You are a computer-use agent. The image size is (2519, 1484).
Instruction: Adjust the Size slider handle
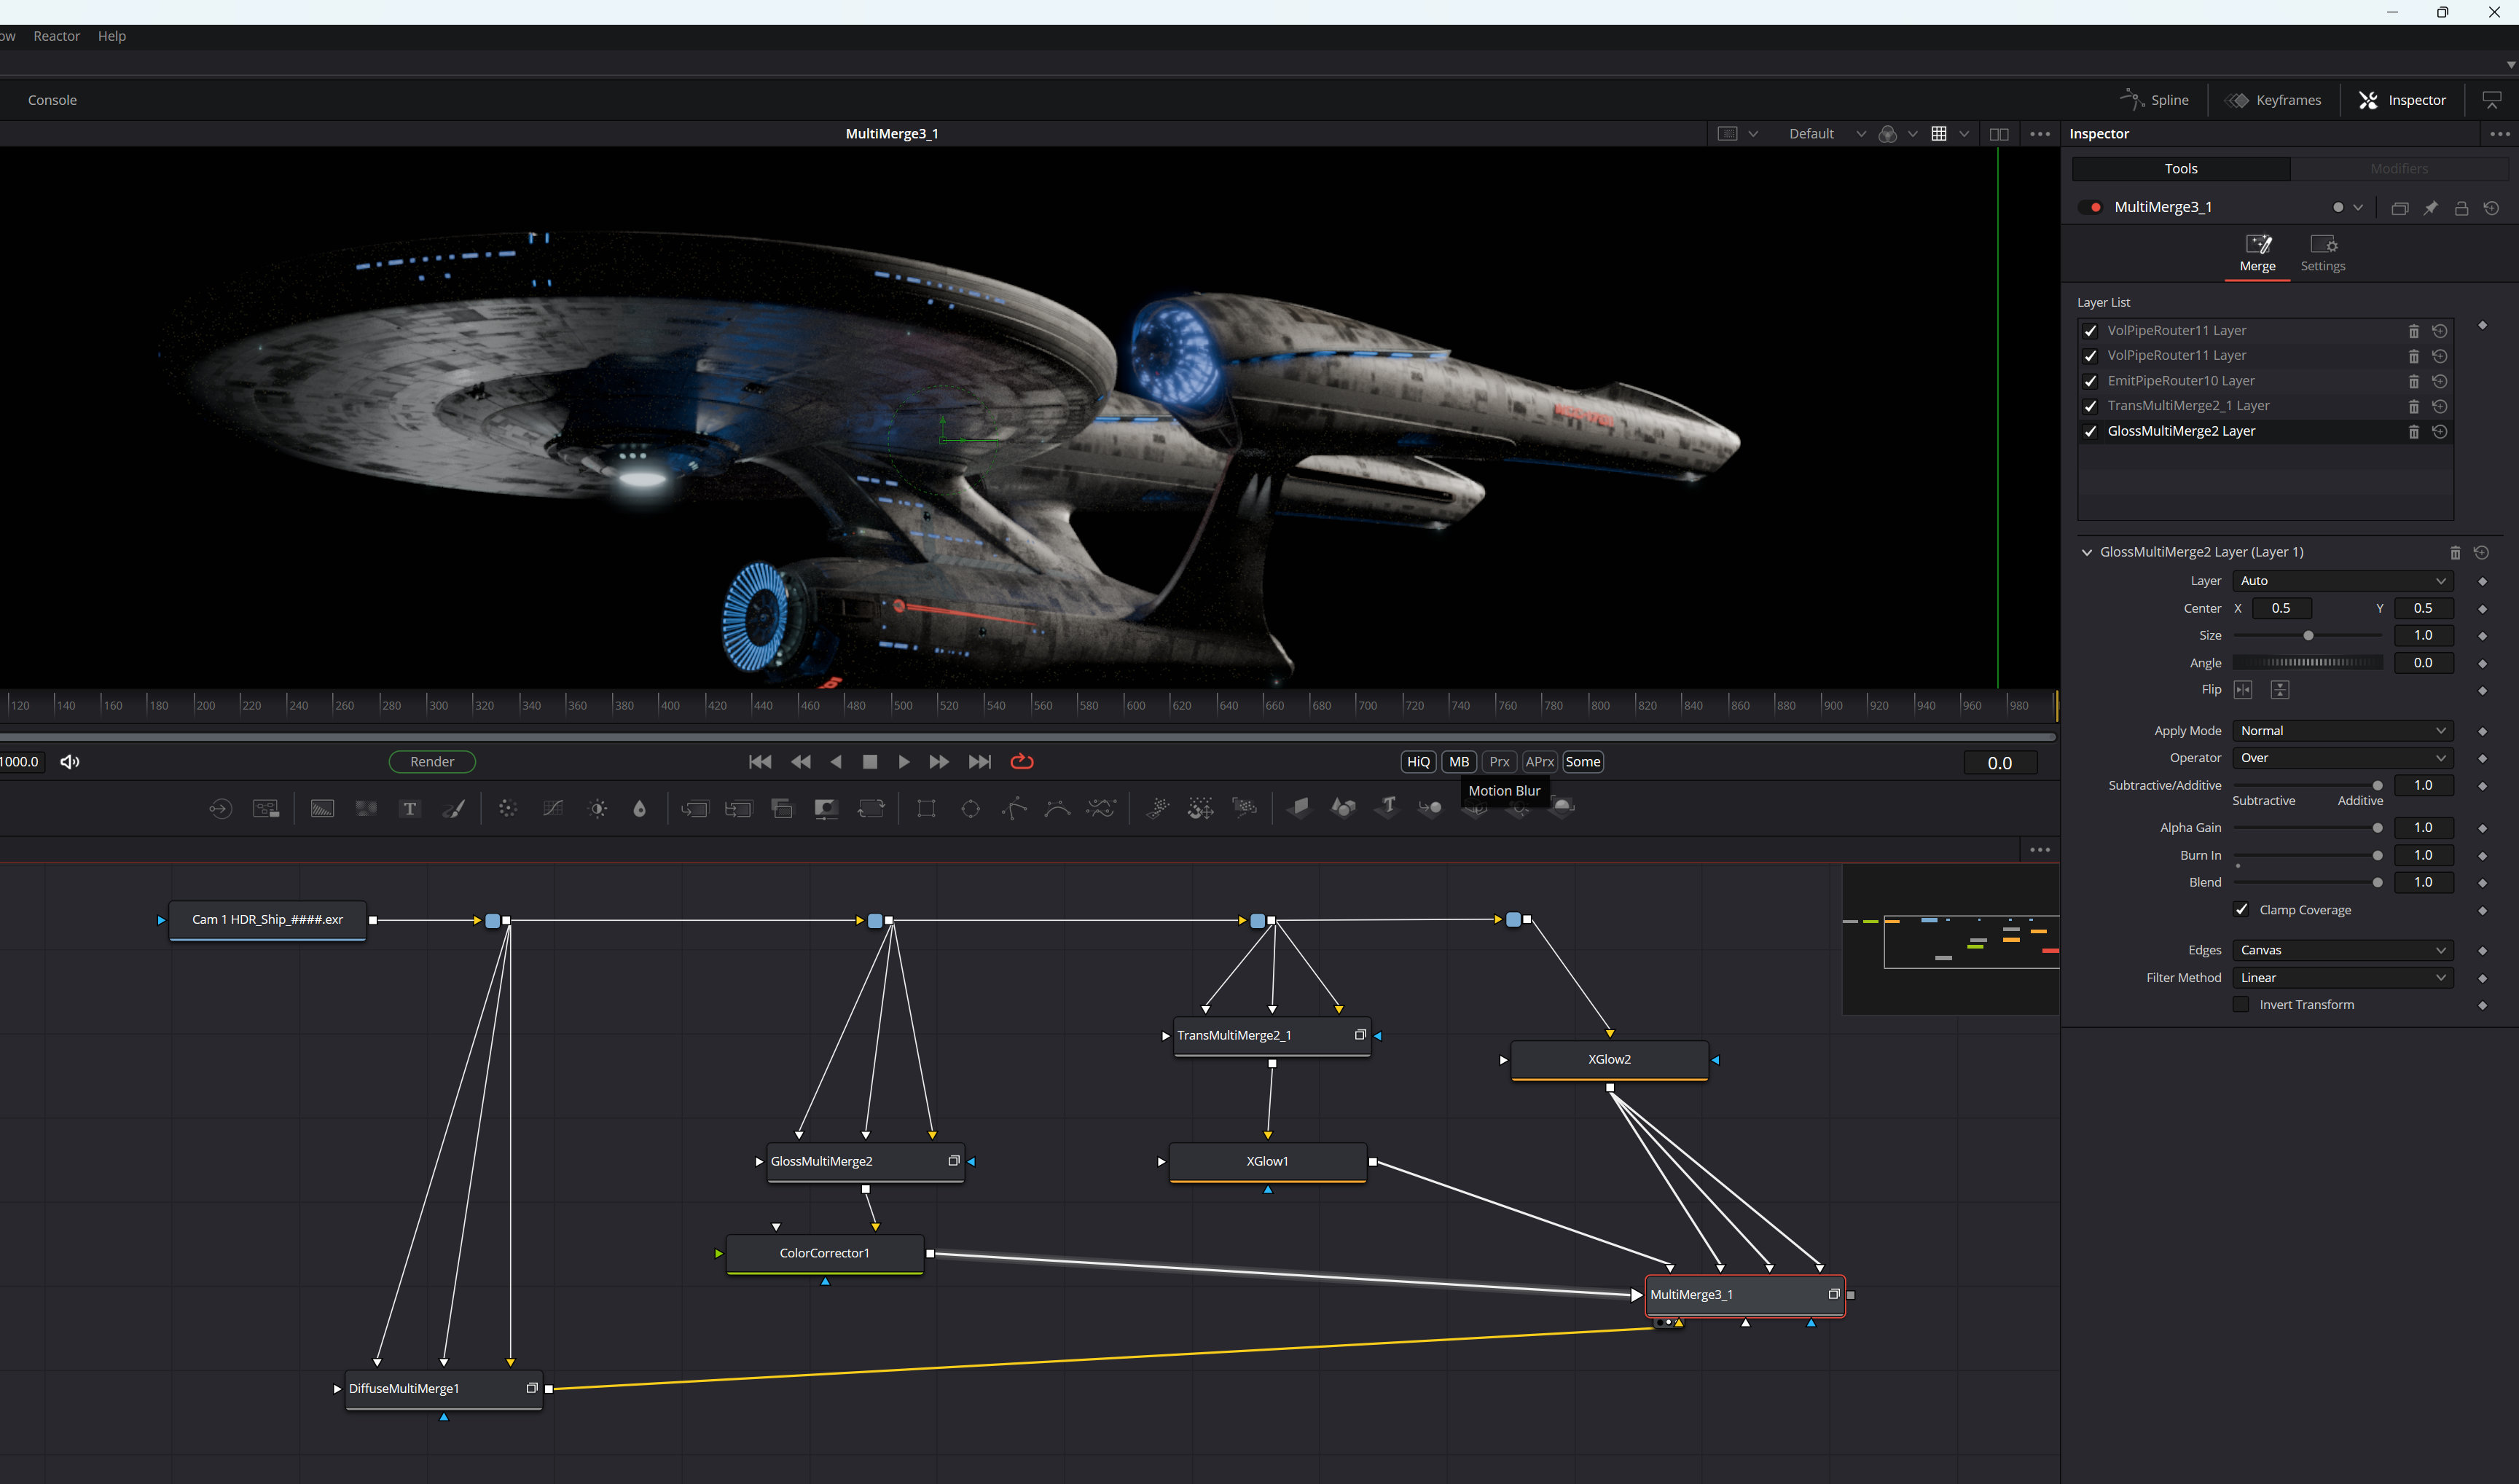2308,636
